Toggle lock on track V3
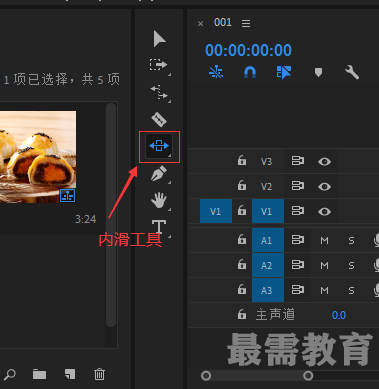This screenshot has height=389, width=379. (x=242, y=161)
